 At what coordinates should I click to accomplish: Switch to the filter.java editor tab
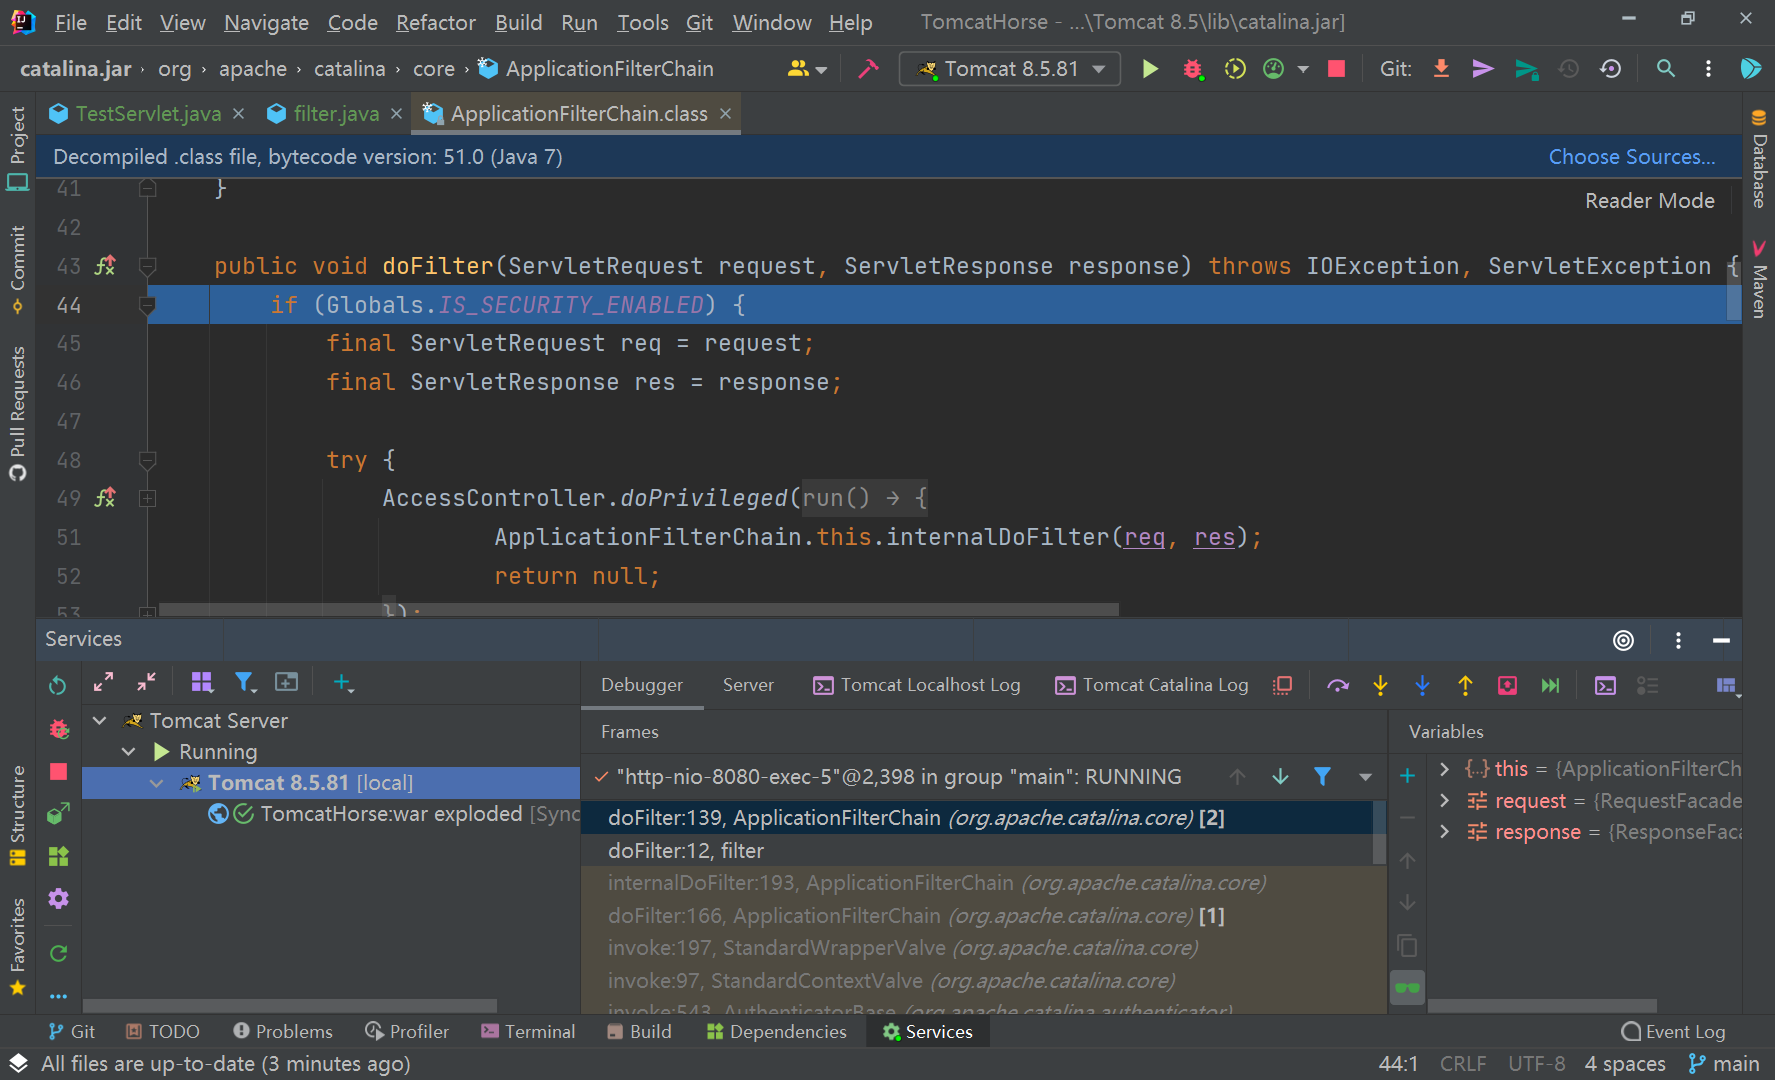(x=336, y=114)
